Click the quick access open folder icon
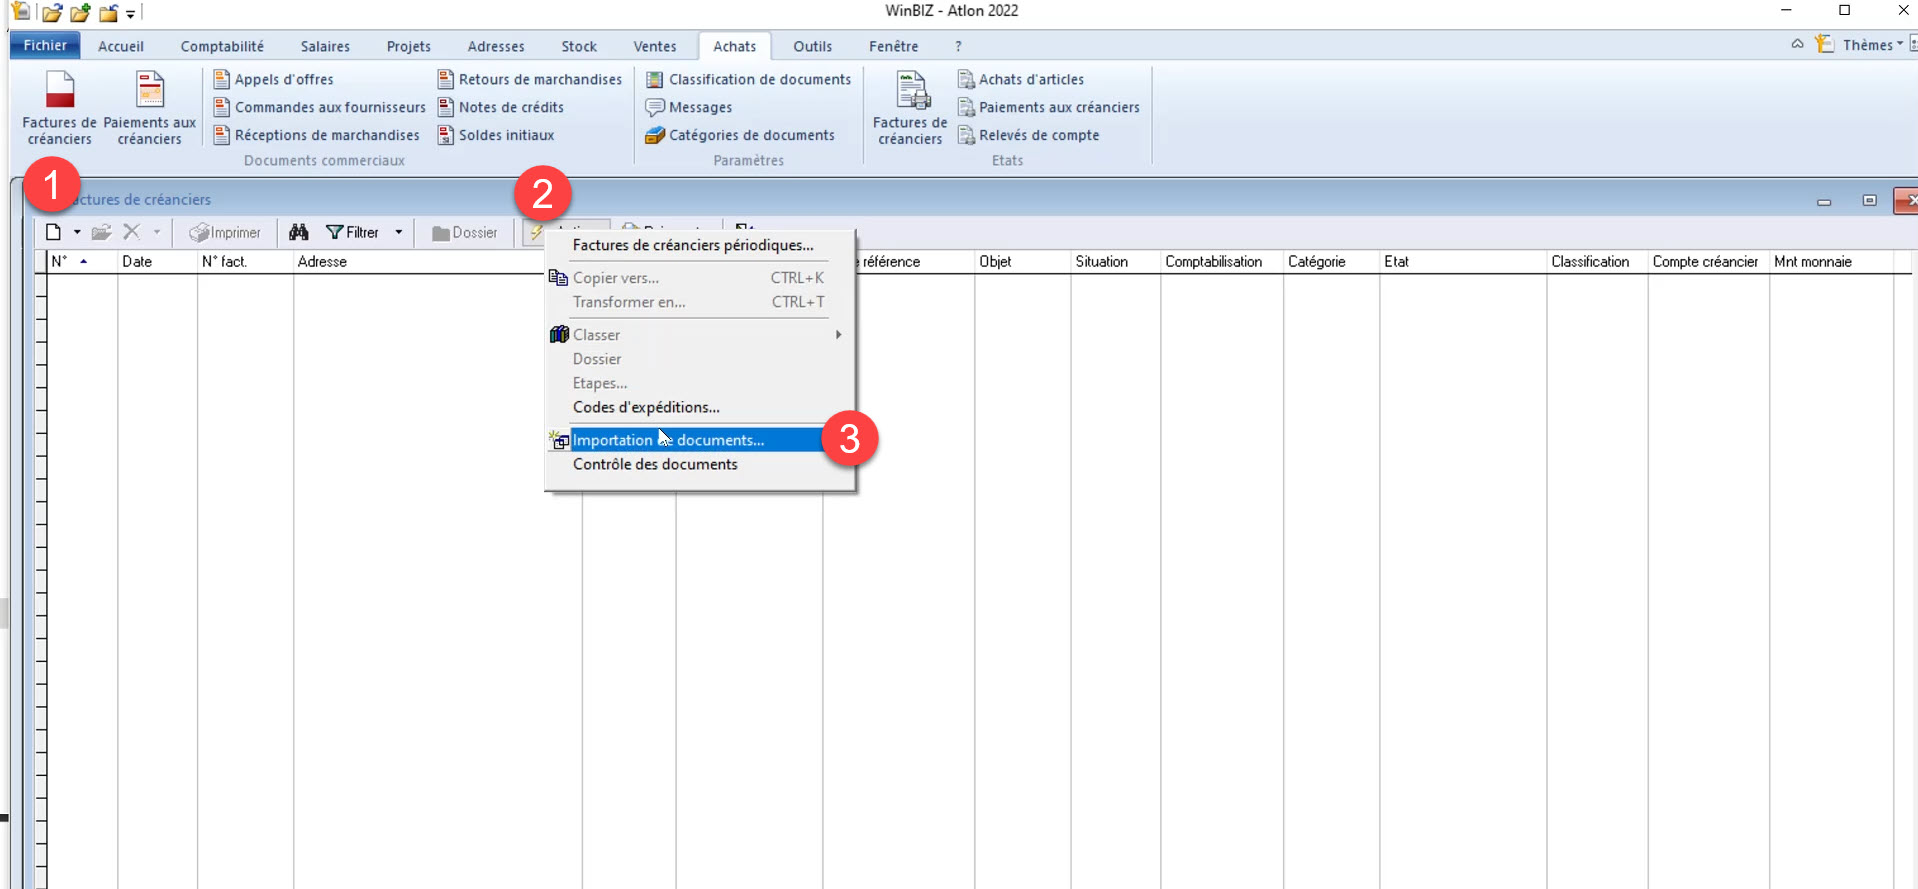The height and width of the screenshot is (889, 1918). (52, 13)
